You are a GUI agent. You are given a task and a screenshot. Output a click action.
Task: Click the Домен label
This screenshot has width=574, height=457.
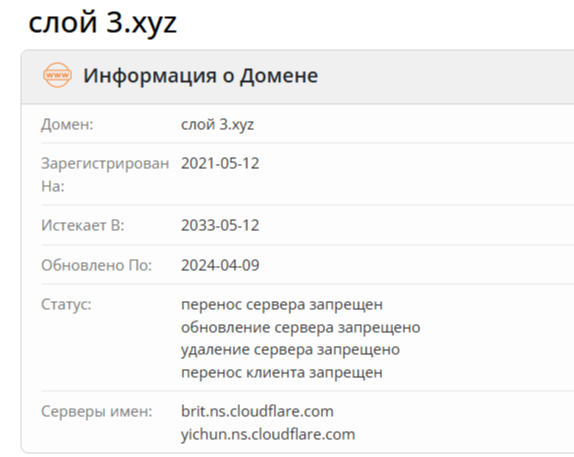tap(67, 125)
